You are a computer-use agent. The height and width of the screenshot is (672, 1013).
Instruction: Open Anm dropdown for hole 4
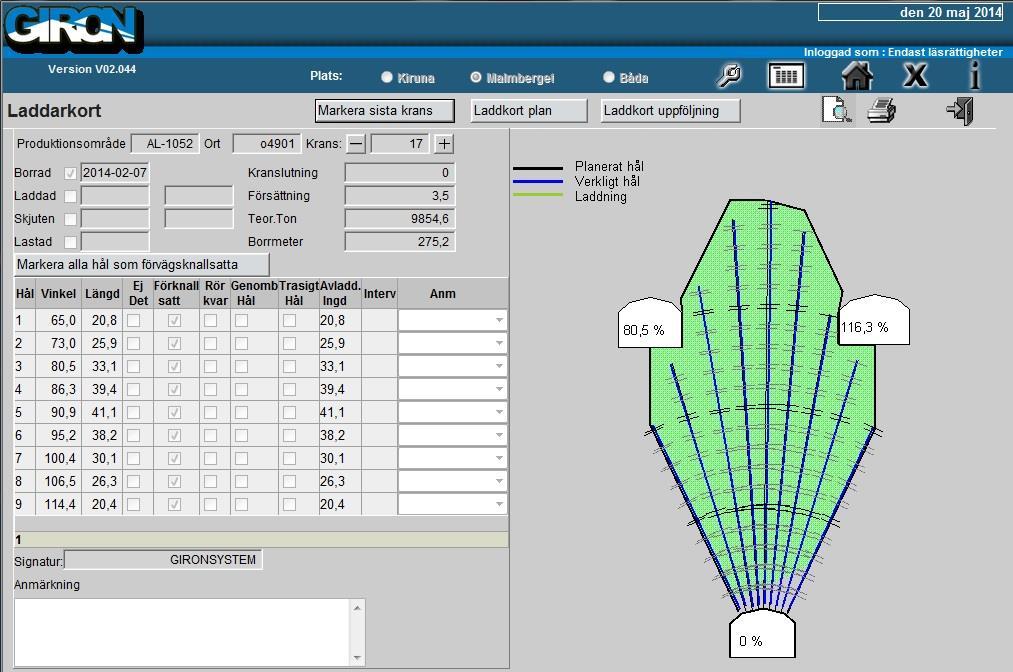pyautogui.click(x=499, y=389)
